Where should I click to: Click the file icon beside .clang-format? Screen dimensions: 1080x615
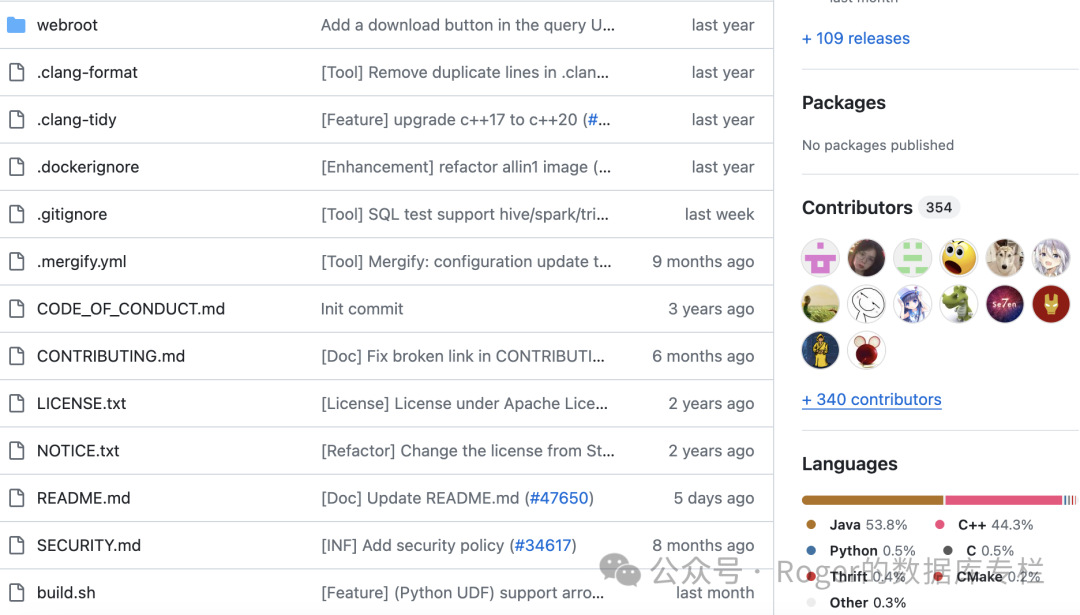tap(16, 72)
